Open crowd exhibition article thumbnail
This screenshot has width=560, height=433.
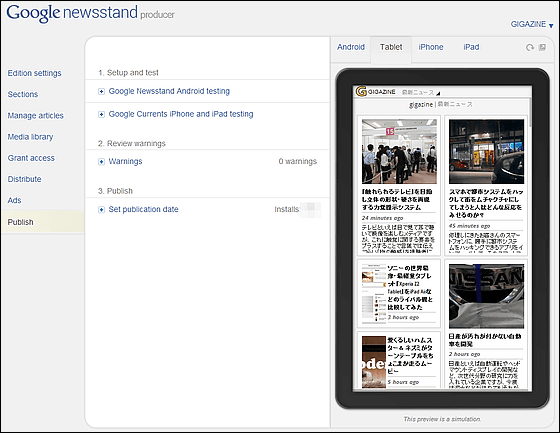(399, 151)
